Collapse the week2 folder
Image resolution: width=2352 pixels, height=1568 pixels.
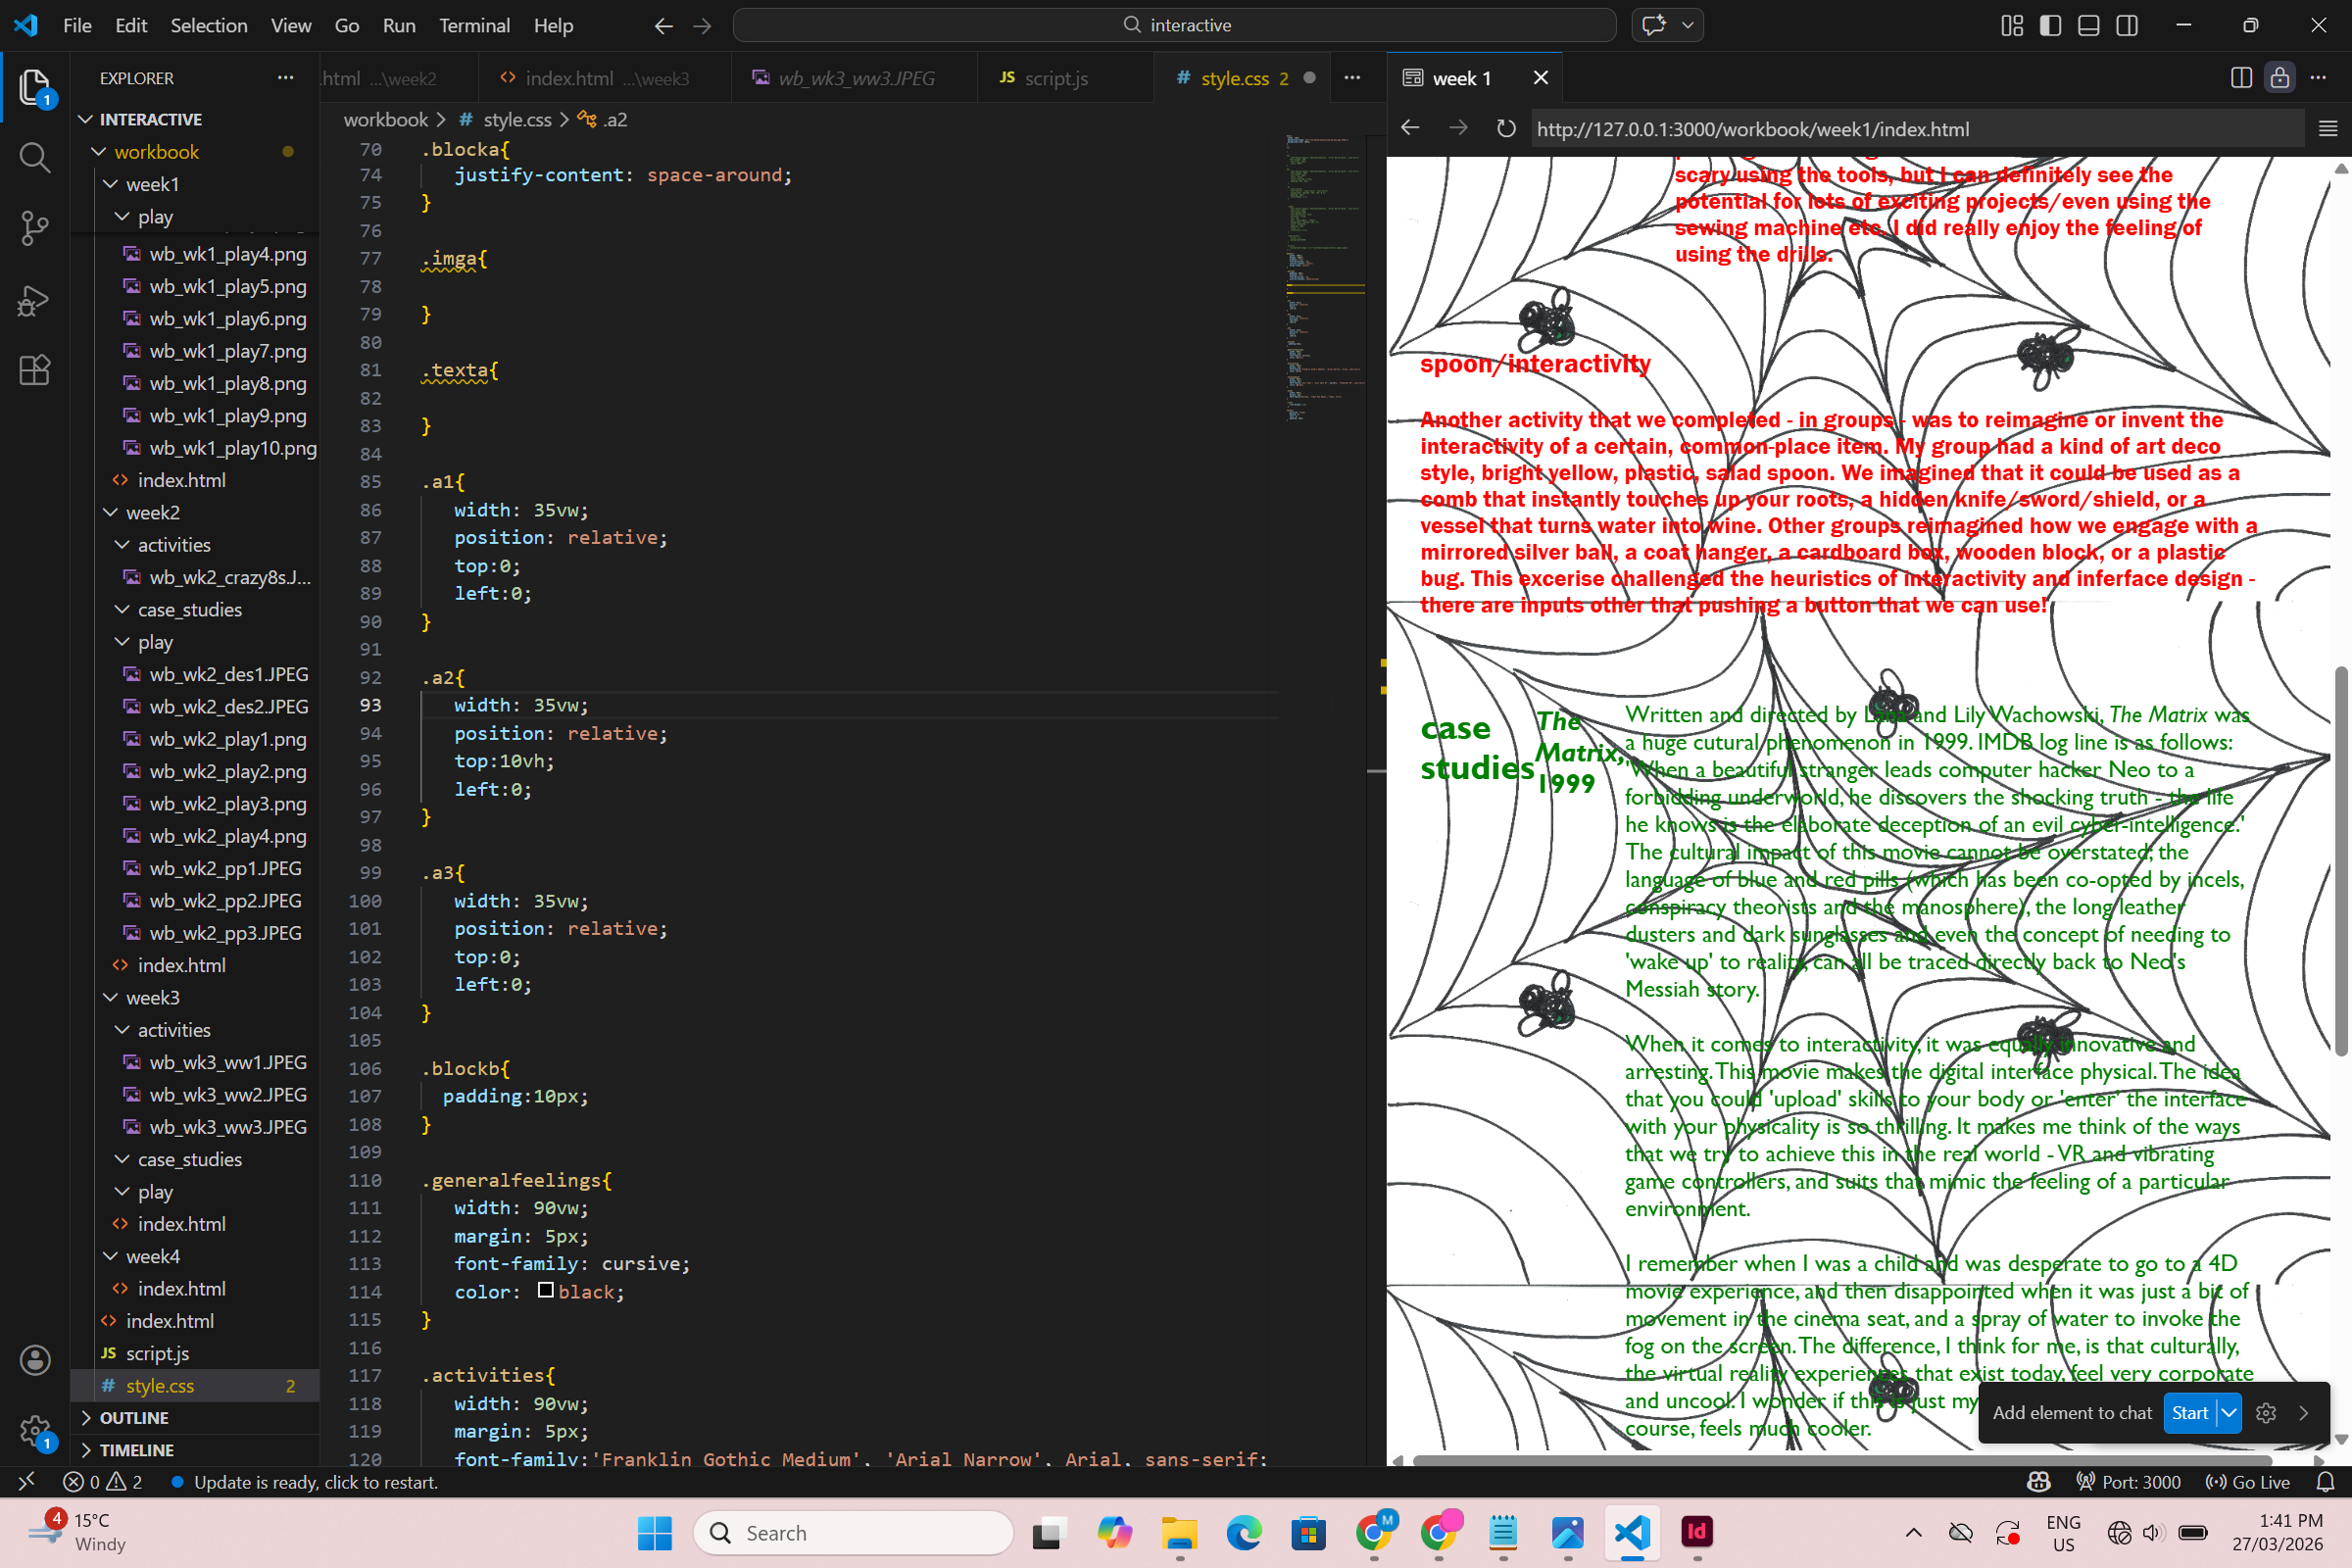click(111, 513)
